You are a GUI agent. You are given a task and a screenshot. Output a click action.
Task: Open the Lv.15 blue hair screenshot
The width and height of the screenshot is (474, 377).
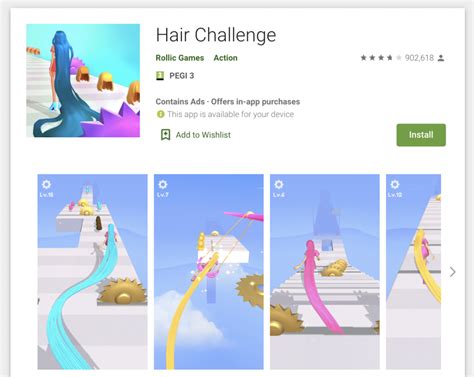pyautogui.click(x=92, y=272)
